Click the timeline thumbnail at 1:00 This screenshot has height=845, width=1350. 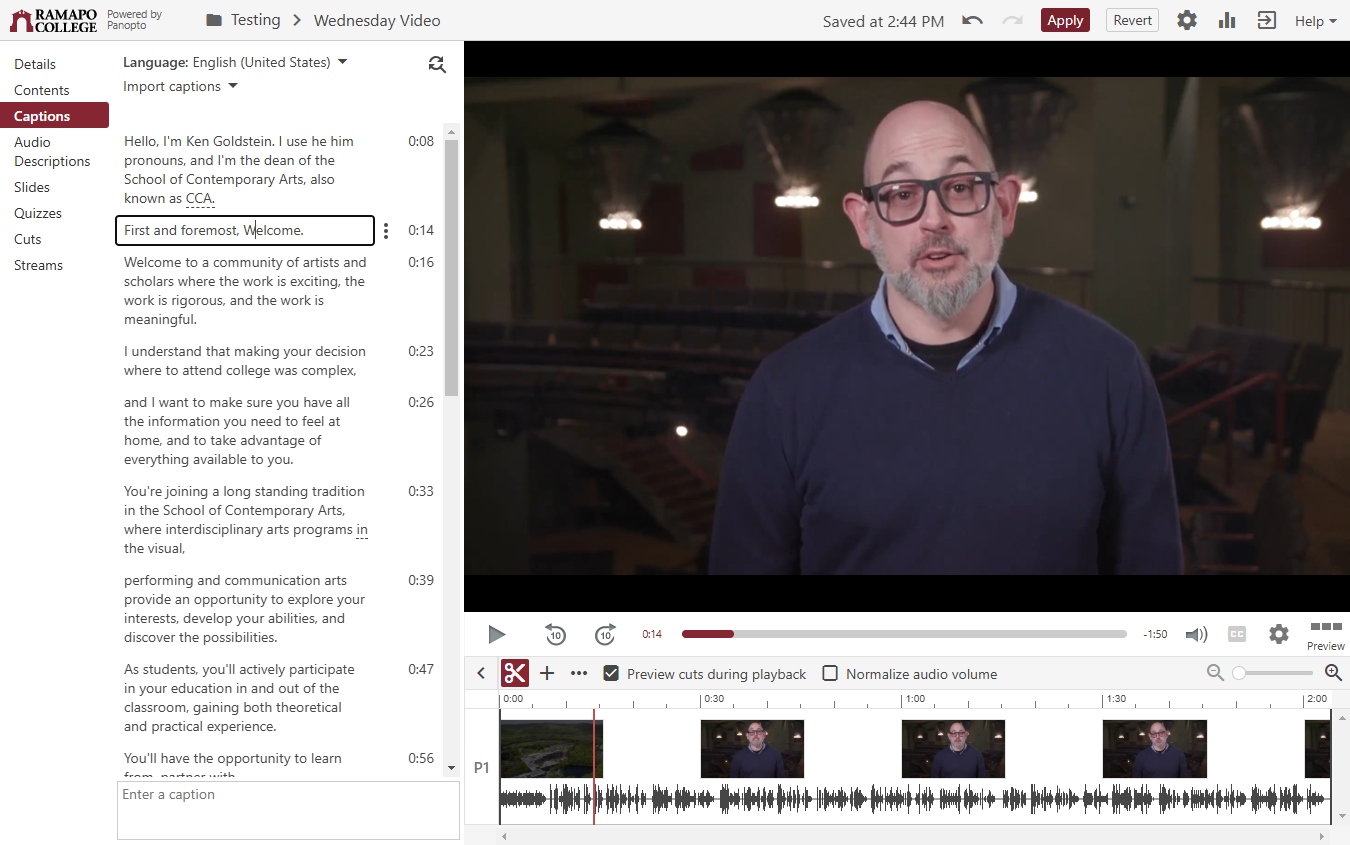click(x=953, y=748)
